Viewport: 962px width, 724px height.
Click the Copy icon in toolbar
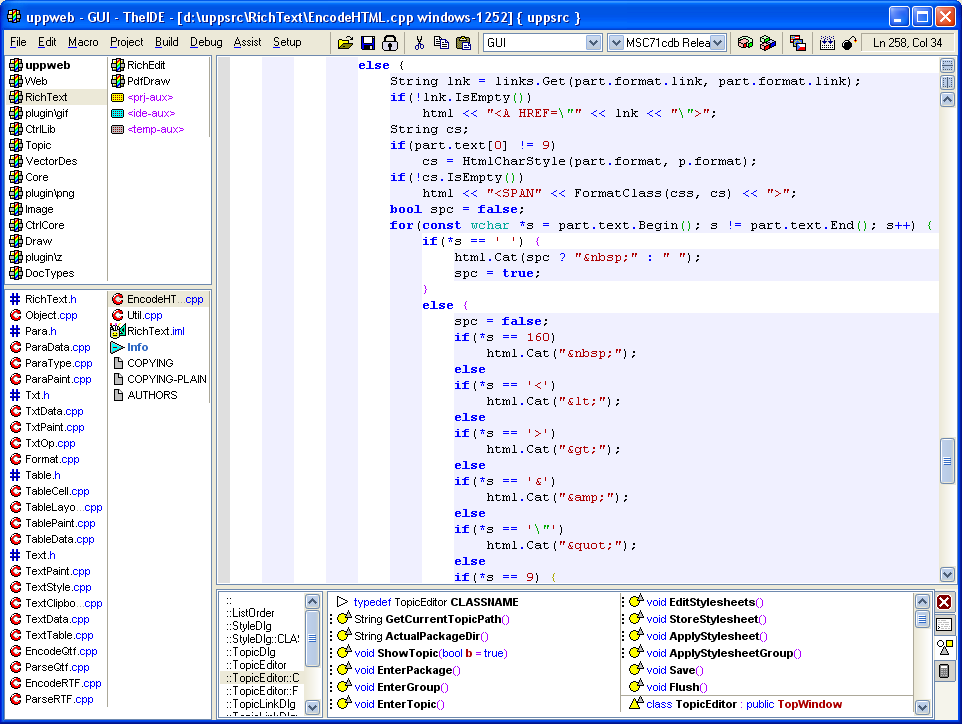(441, 43)
